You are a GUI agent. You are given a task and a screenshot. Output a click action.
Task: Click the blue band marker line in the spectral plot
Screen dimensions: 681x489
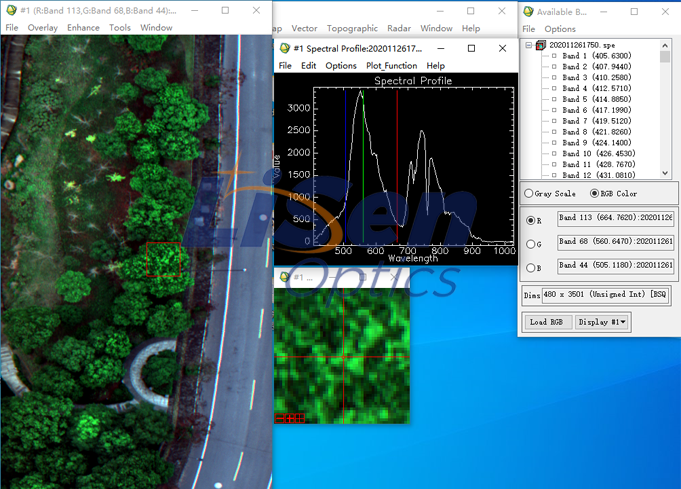(x=345, y=166)
